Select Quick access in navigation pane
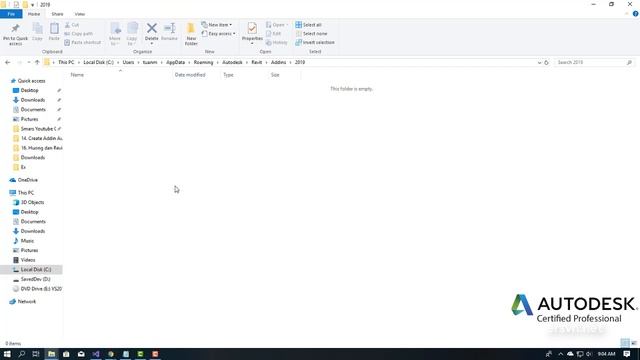The width and height of the screenshot is (640, 360). pyautogui.click(x=31, y=81)
